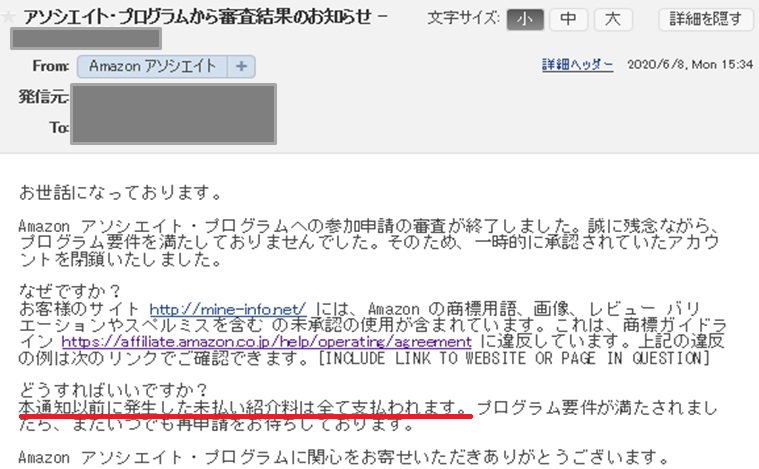Set text size to 小 (small)

pos(525,19)
